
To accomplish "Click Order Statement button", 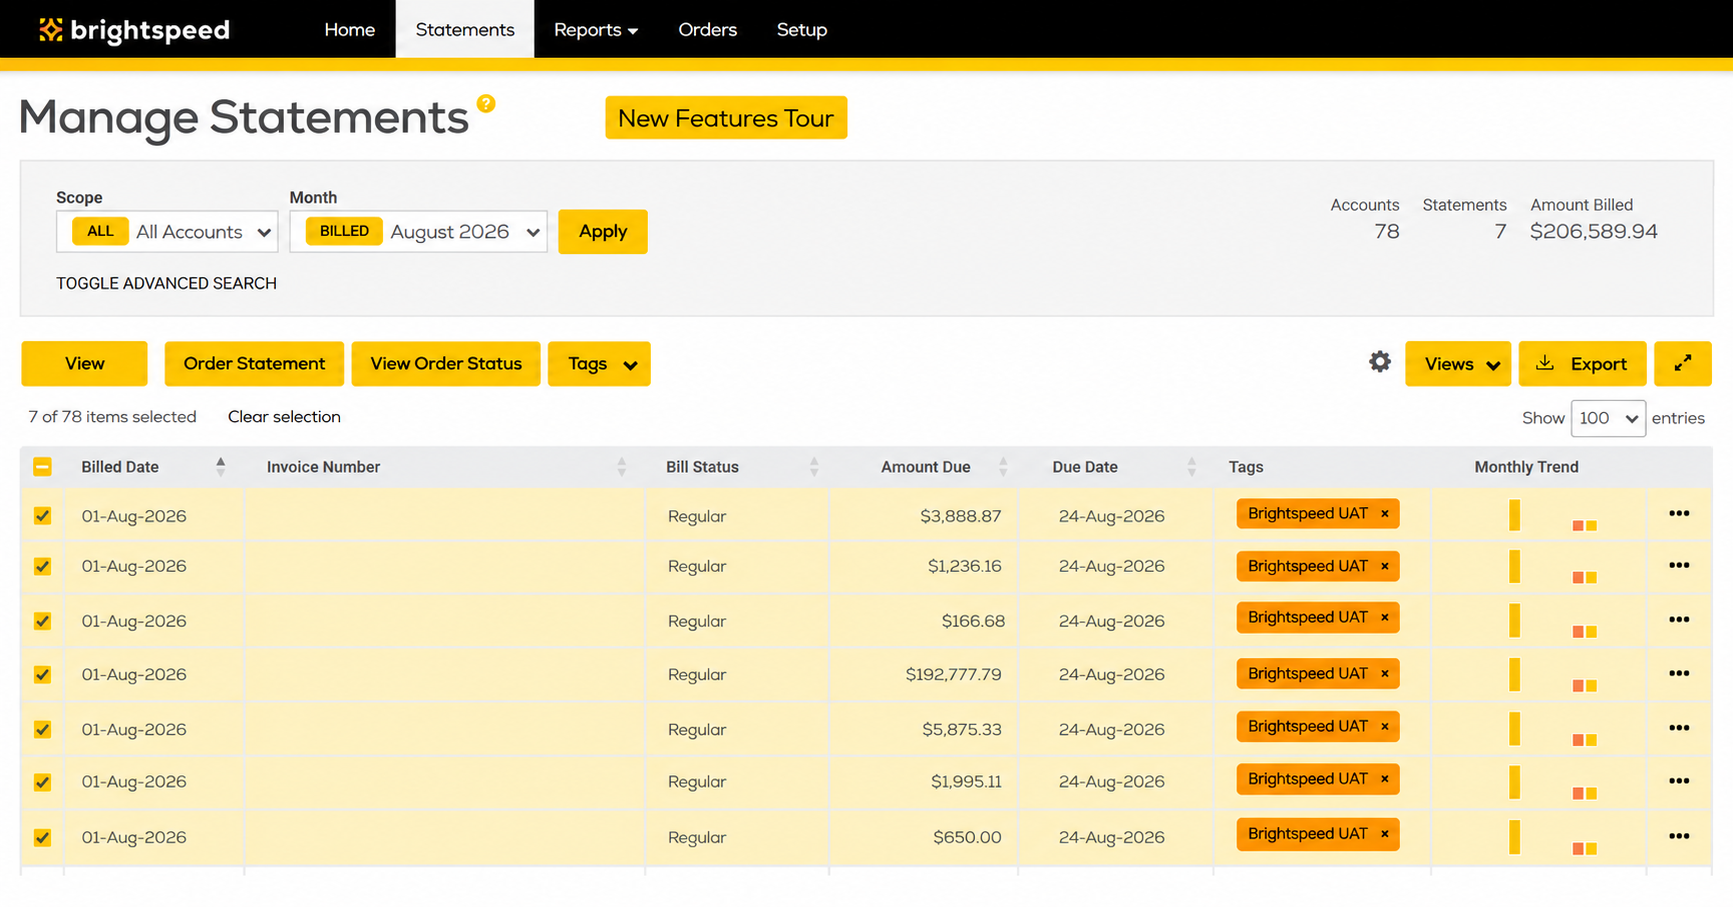I will point(254,364).
